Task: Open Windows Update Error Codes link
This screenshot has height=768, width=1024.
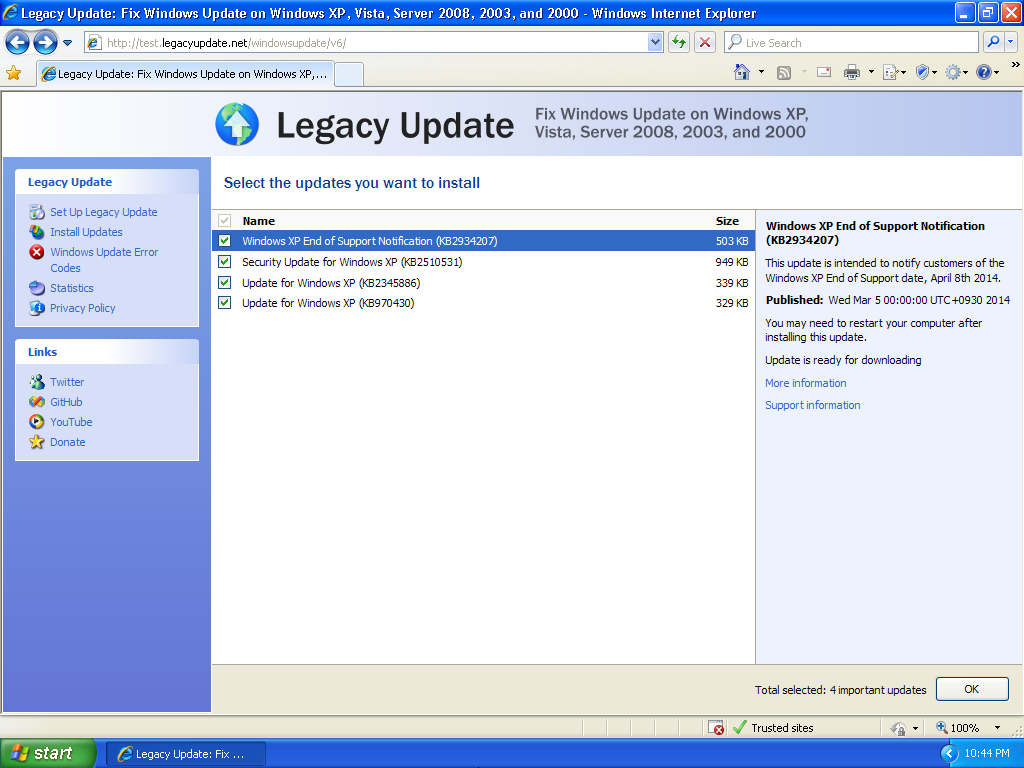Action: tap(104, 260)
